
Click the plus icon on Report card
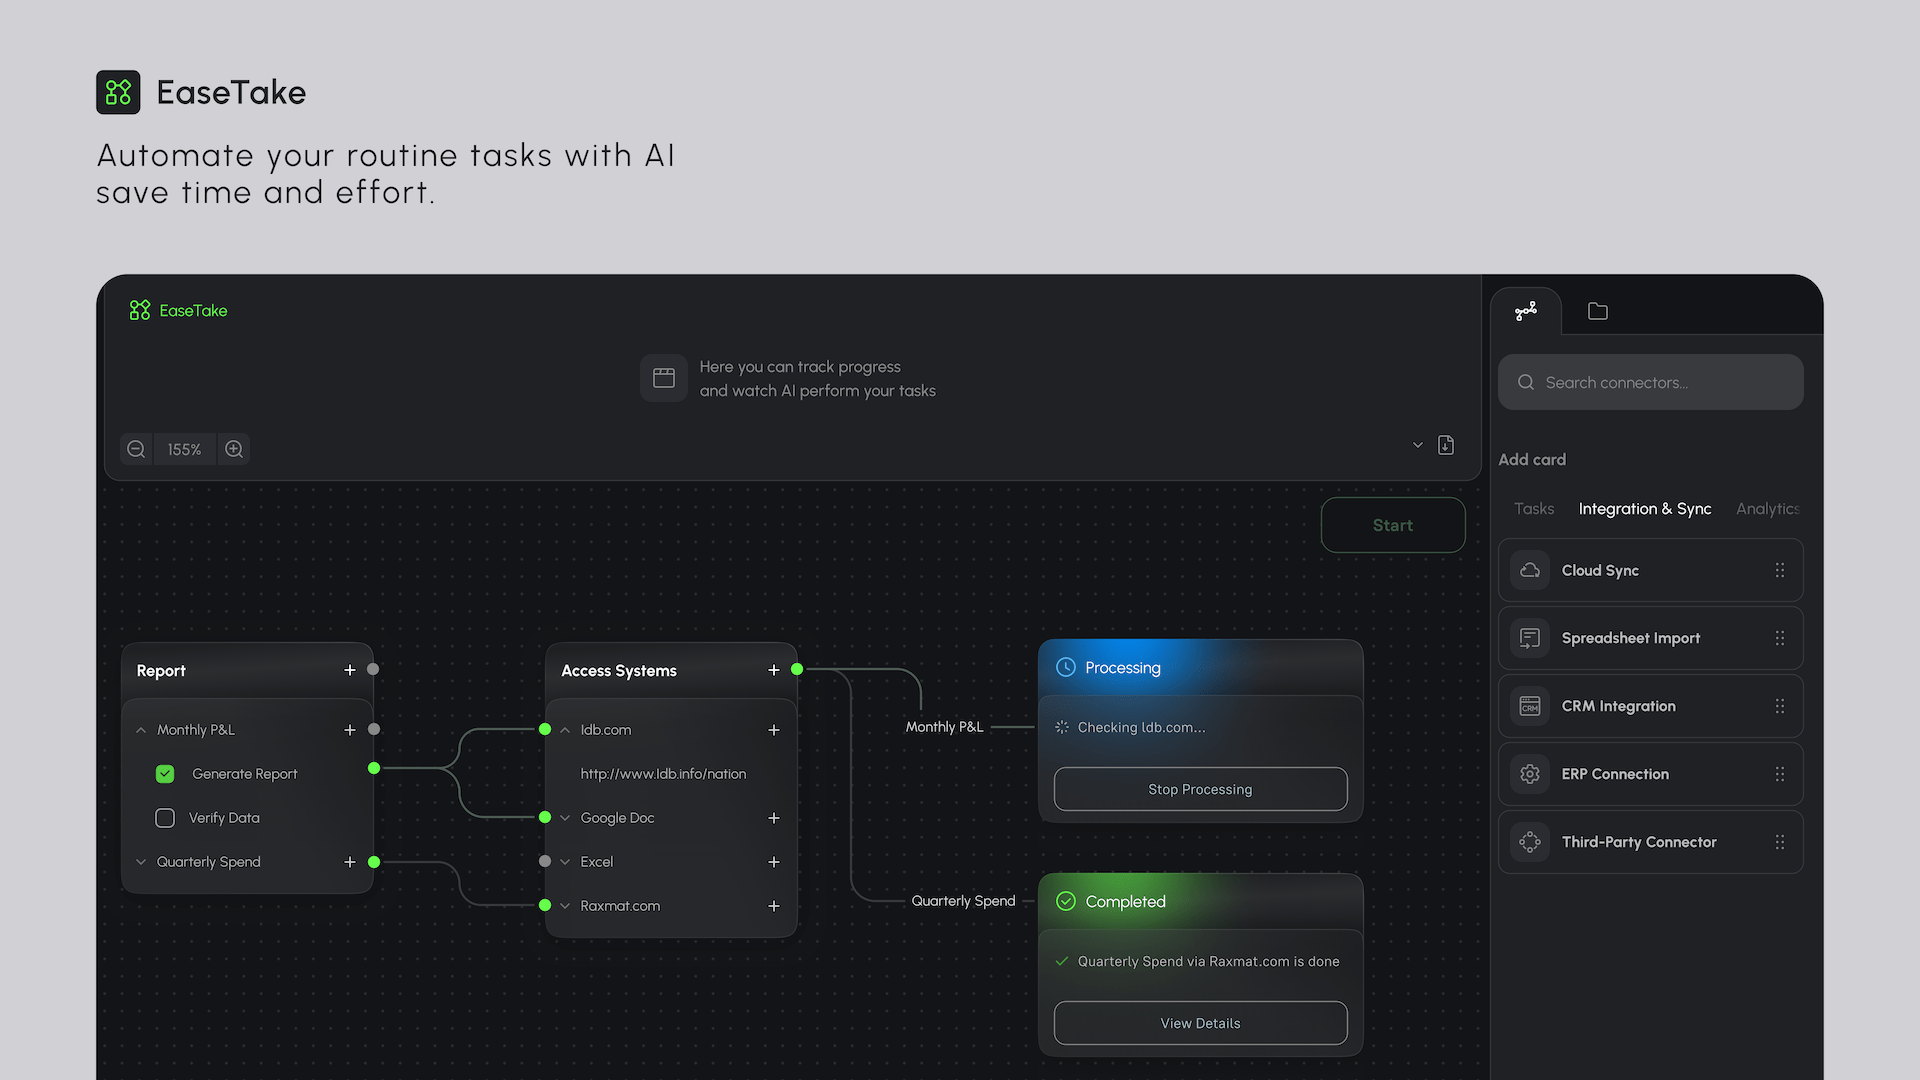tap(350, 670)
